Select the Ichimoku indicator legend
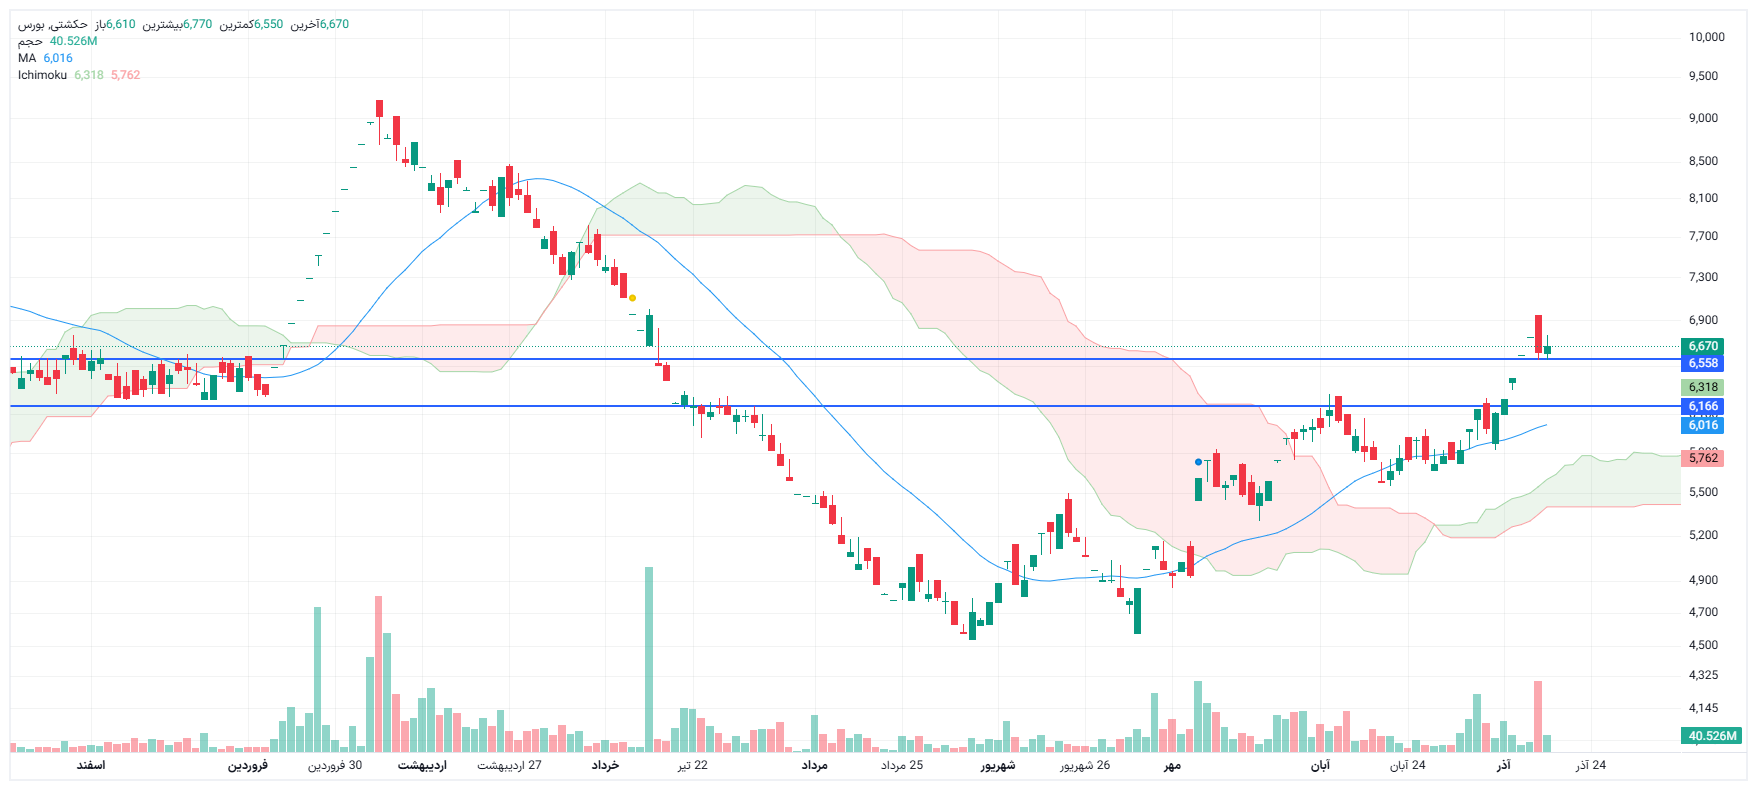The width and height of the screenshot is (1757, 790). click(42, 75)
